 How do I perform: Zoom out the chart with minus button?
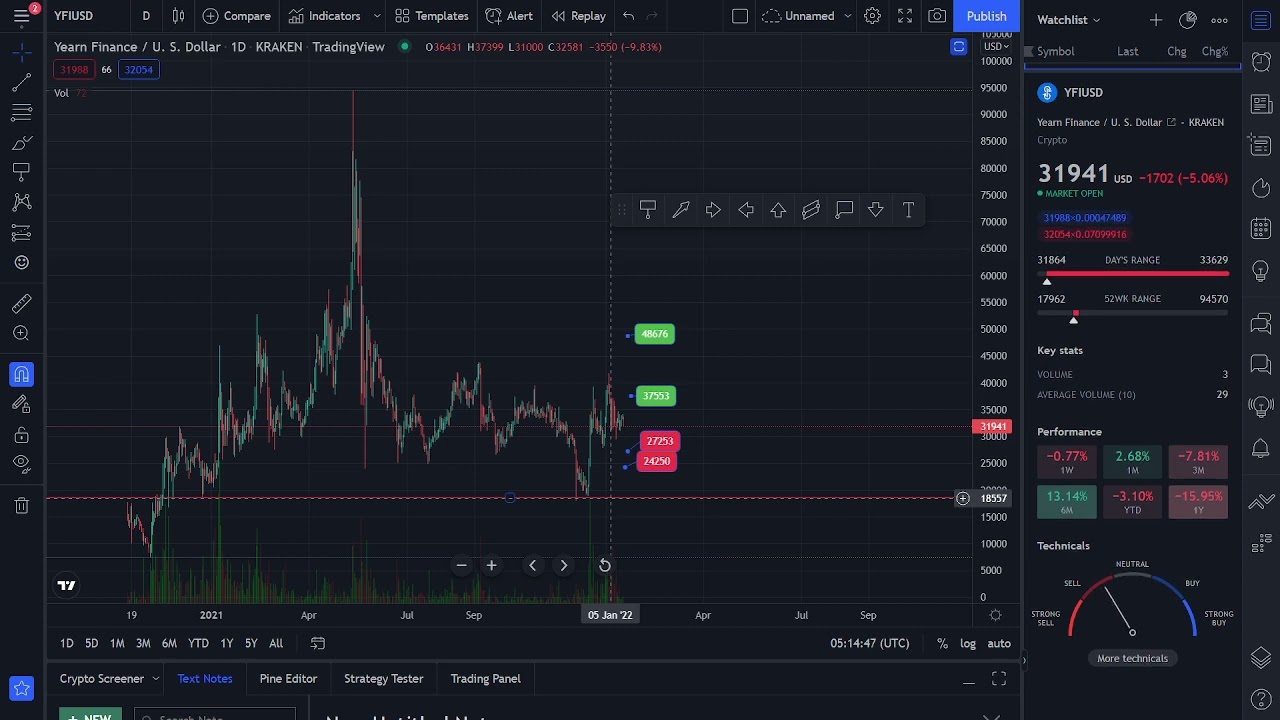[461, 566]
